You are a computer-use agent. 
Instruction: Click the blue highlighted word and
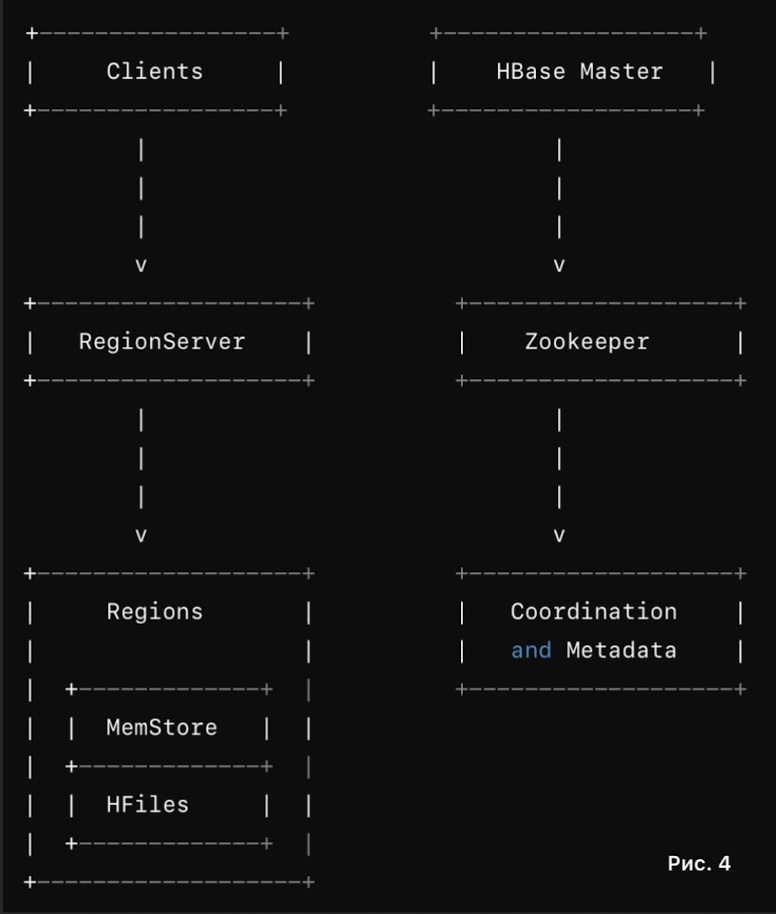(531, 650)
